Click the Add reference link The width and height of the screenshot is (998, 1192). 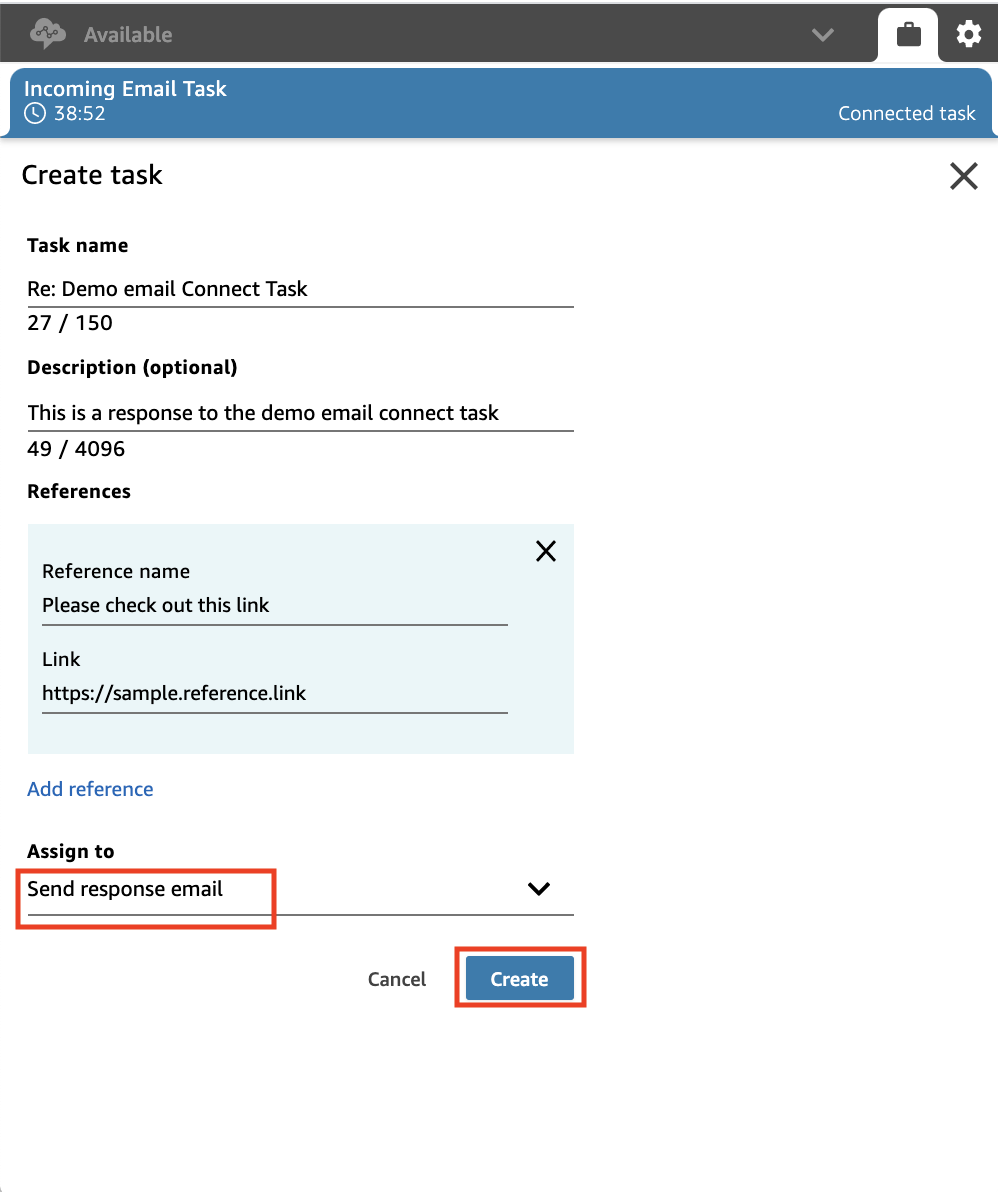pos(90,789)
